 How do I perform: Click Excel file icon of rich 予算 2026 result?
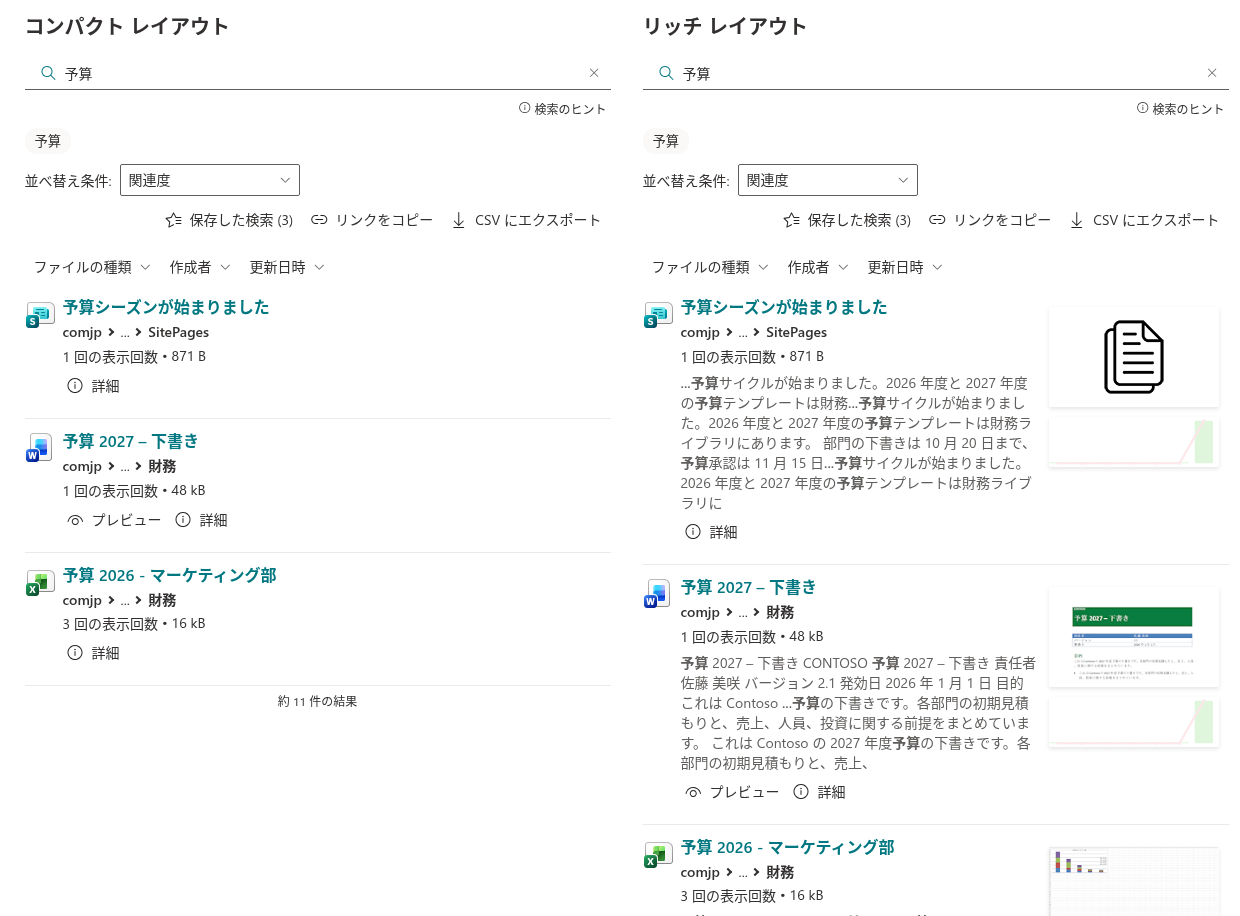658,856
